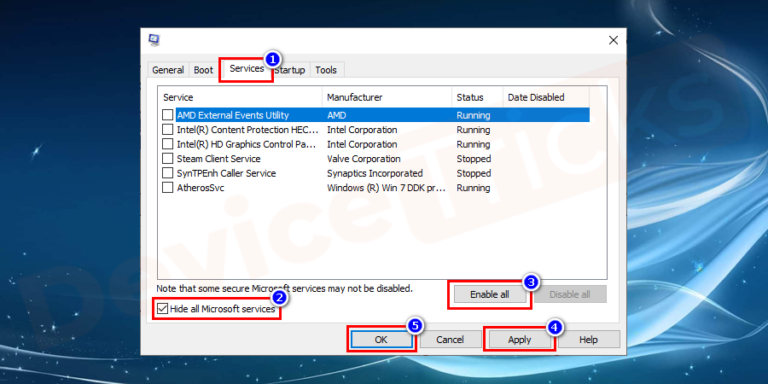
Task: Tick the SynTPEnh Caller Service checkbox
Action: coord(168,173)
